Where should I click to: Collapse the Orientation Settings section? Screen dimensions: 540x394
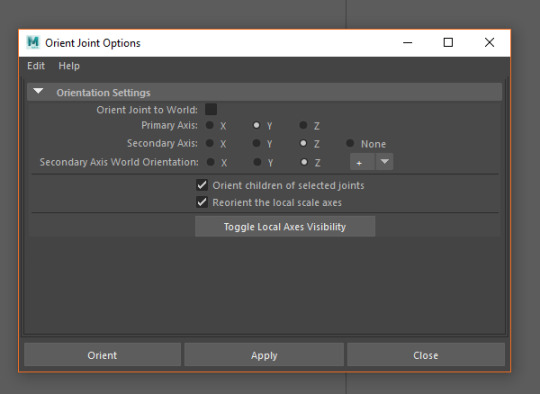coord(38,92)
